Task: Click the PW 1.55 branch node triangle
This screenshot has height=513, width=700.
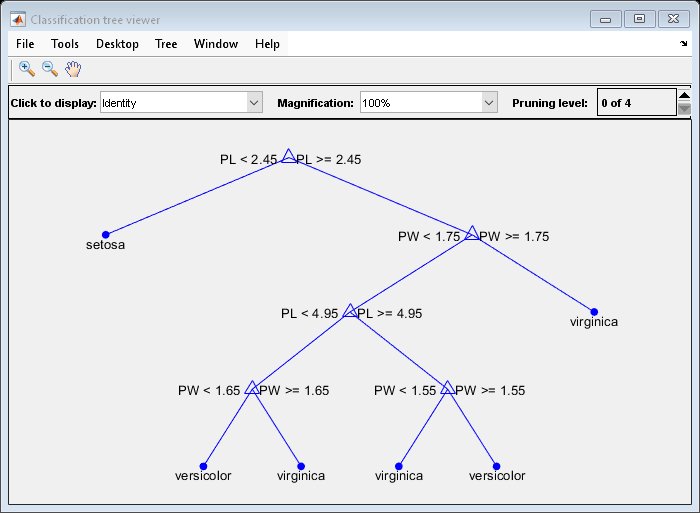Action: tap(447, 389)
